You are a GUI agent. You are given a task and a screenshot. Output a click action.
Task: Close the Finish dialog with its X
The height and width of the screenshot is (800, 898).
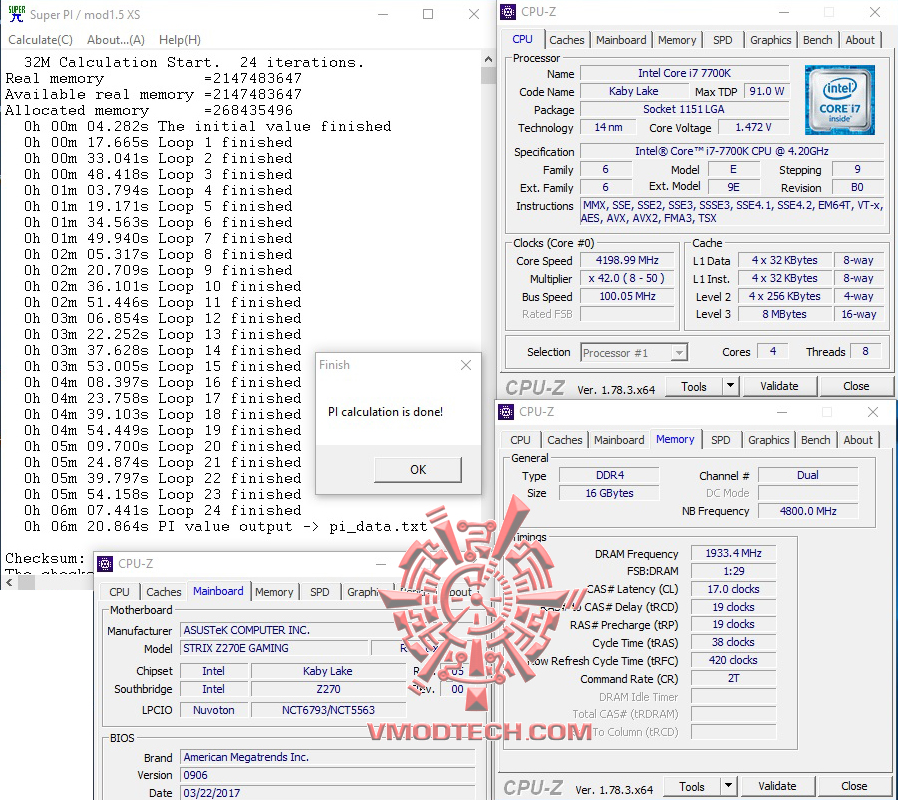coord(466,365)
